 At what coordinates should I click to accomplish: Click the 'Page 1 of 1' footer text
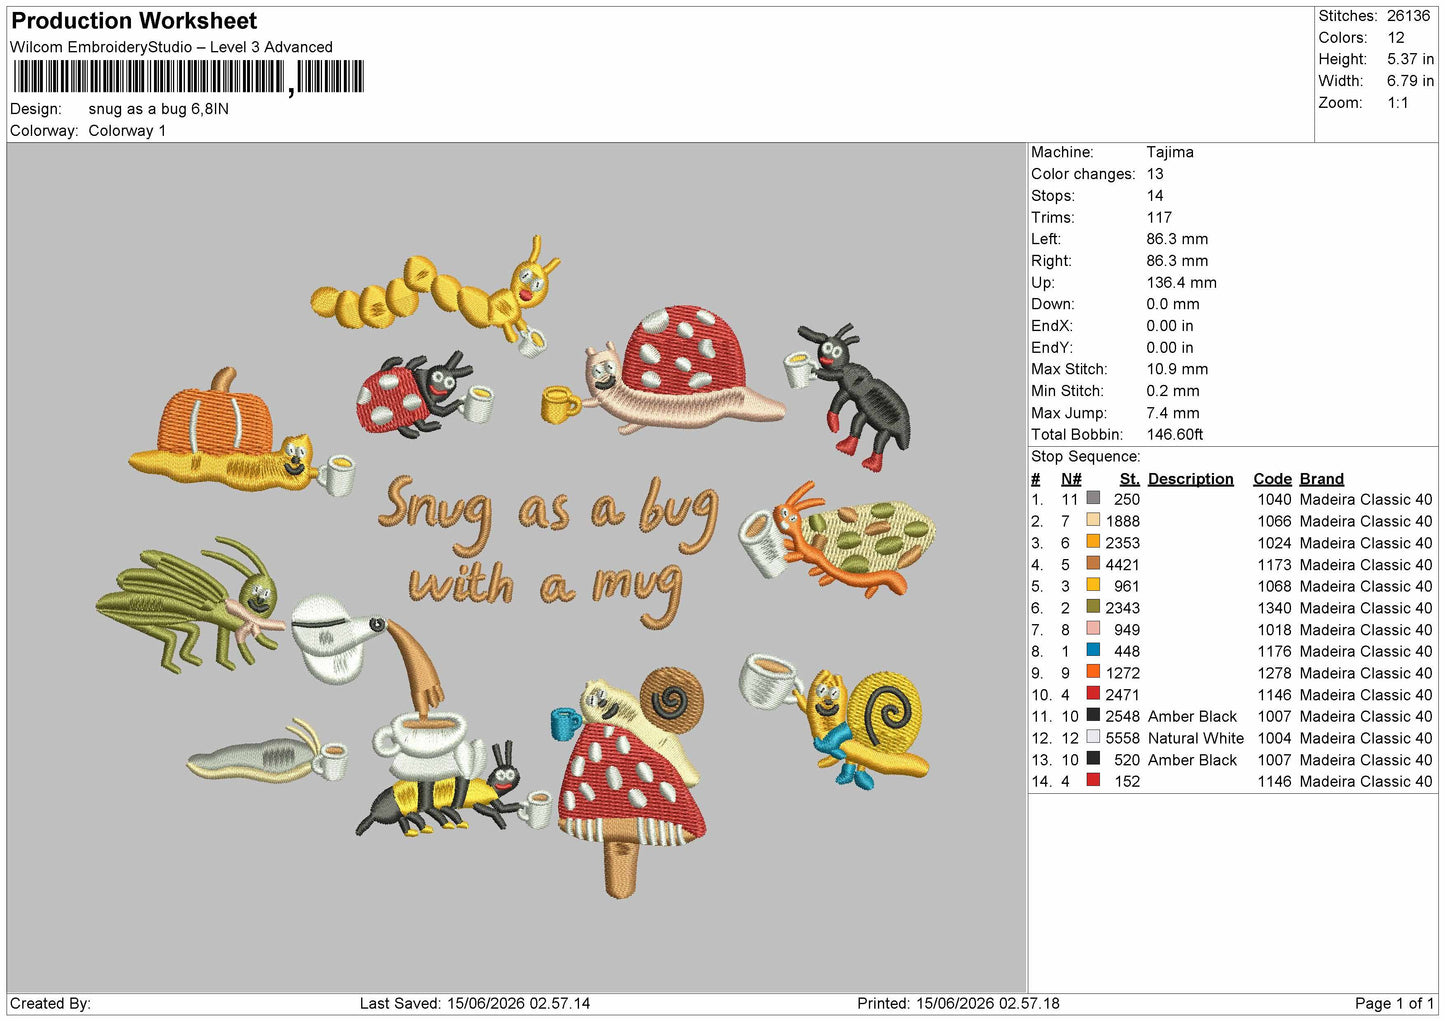tap(1394, 1003)
